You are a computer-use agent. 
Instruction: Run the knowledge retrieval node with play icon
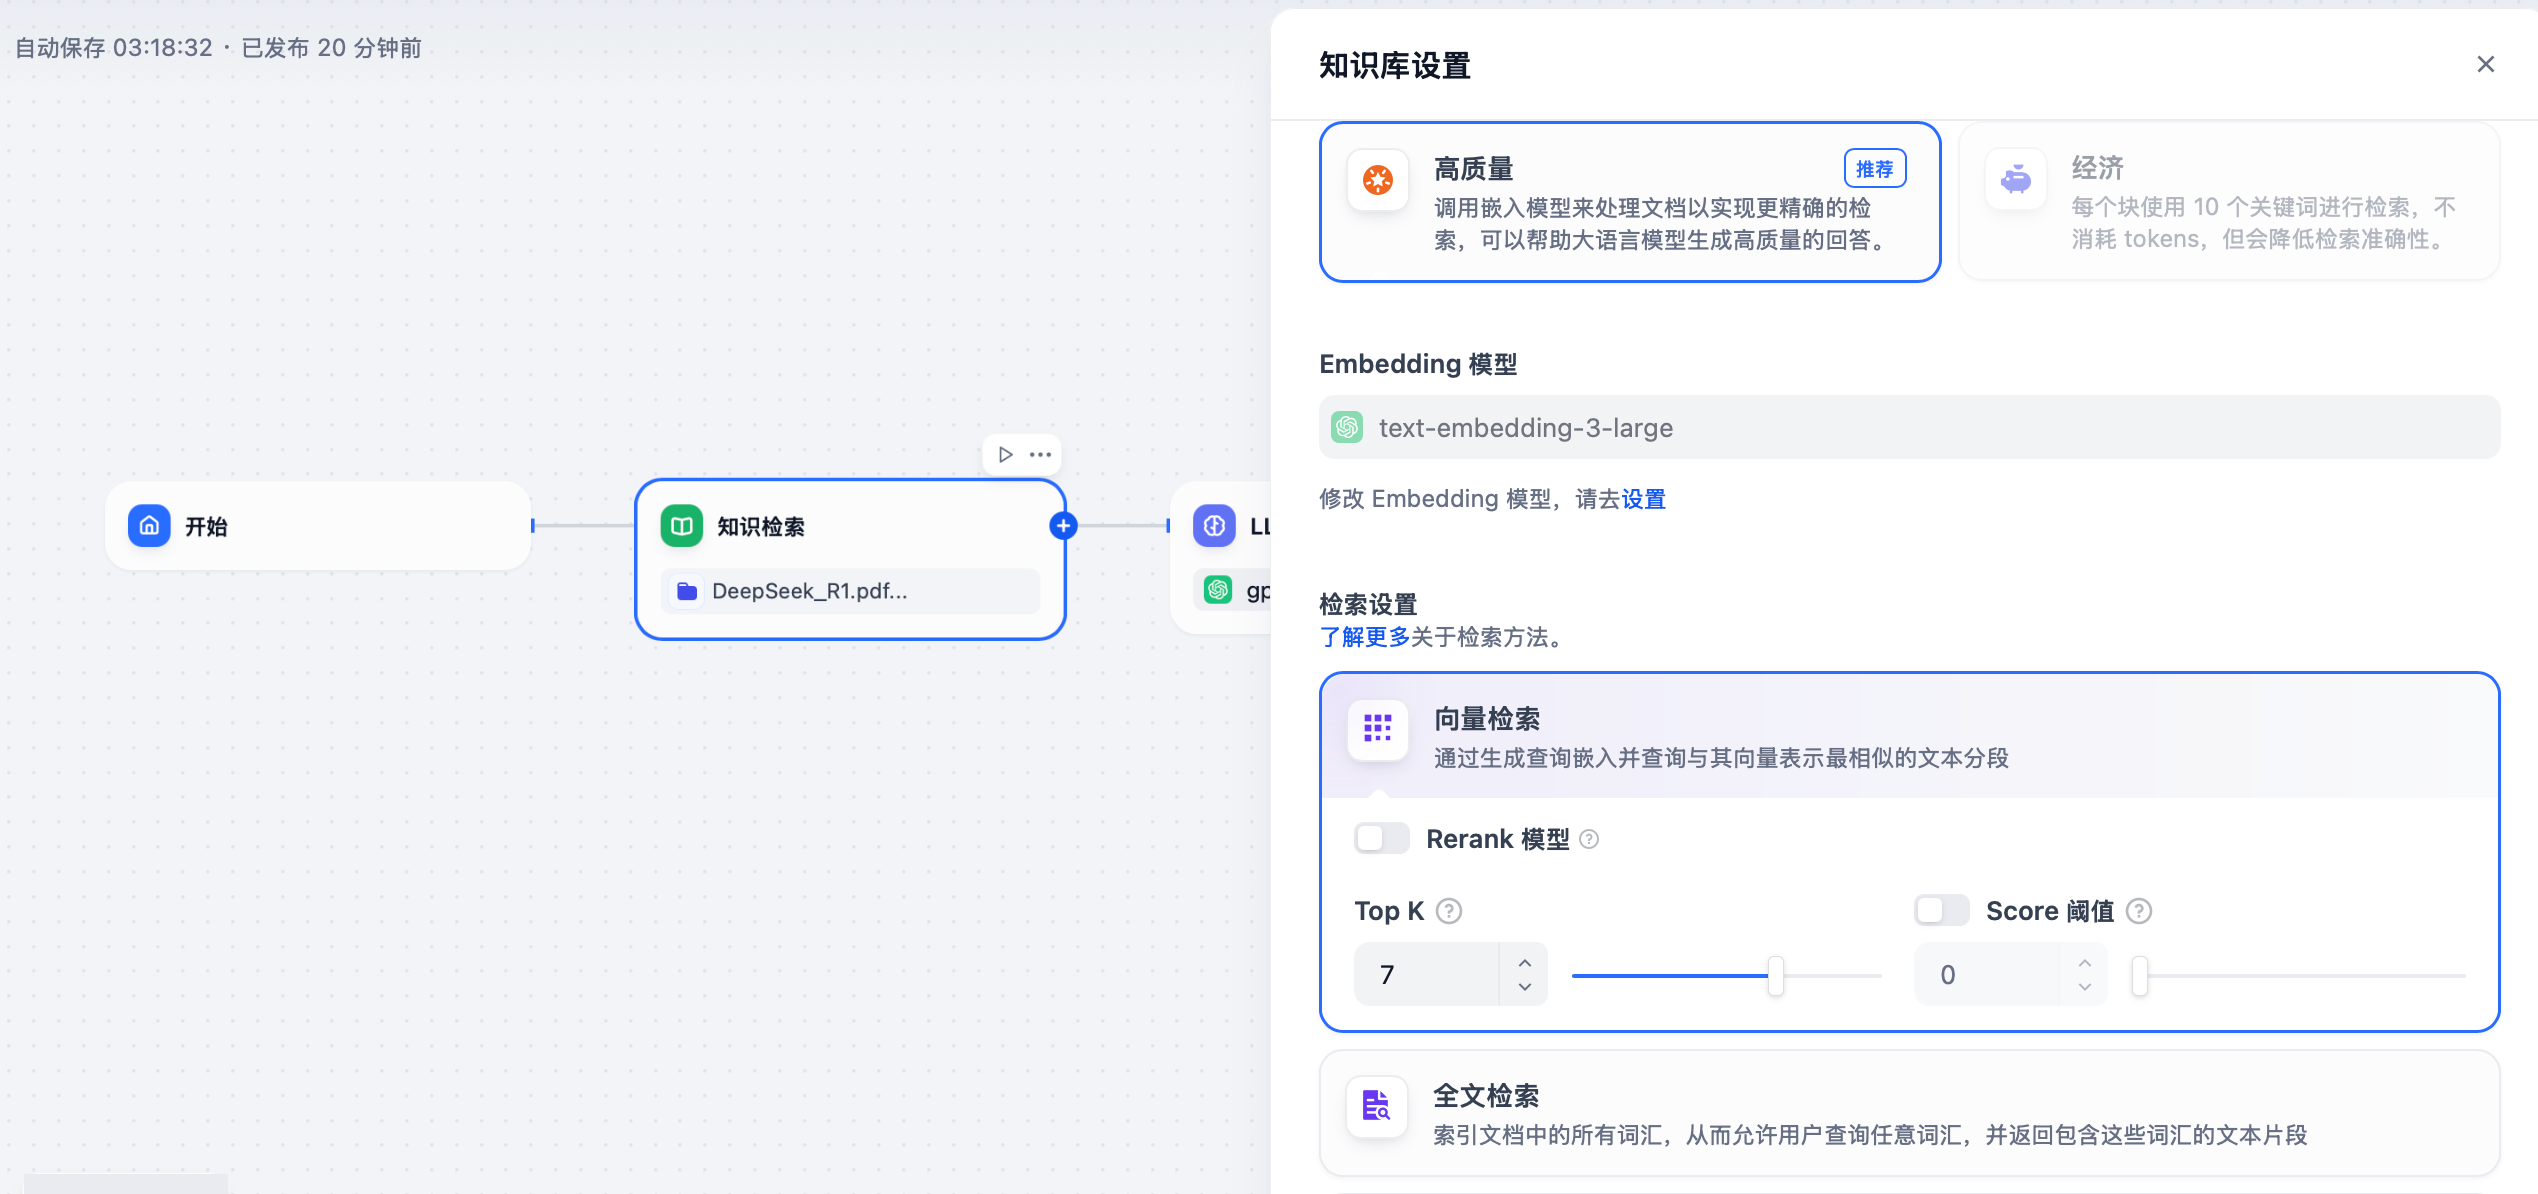(x=1005, y=455)
